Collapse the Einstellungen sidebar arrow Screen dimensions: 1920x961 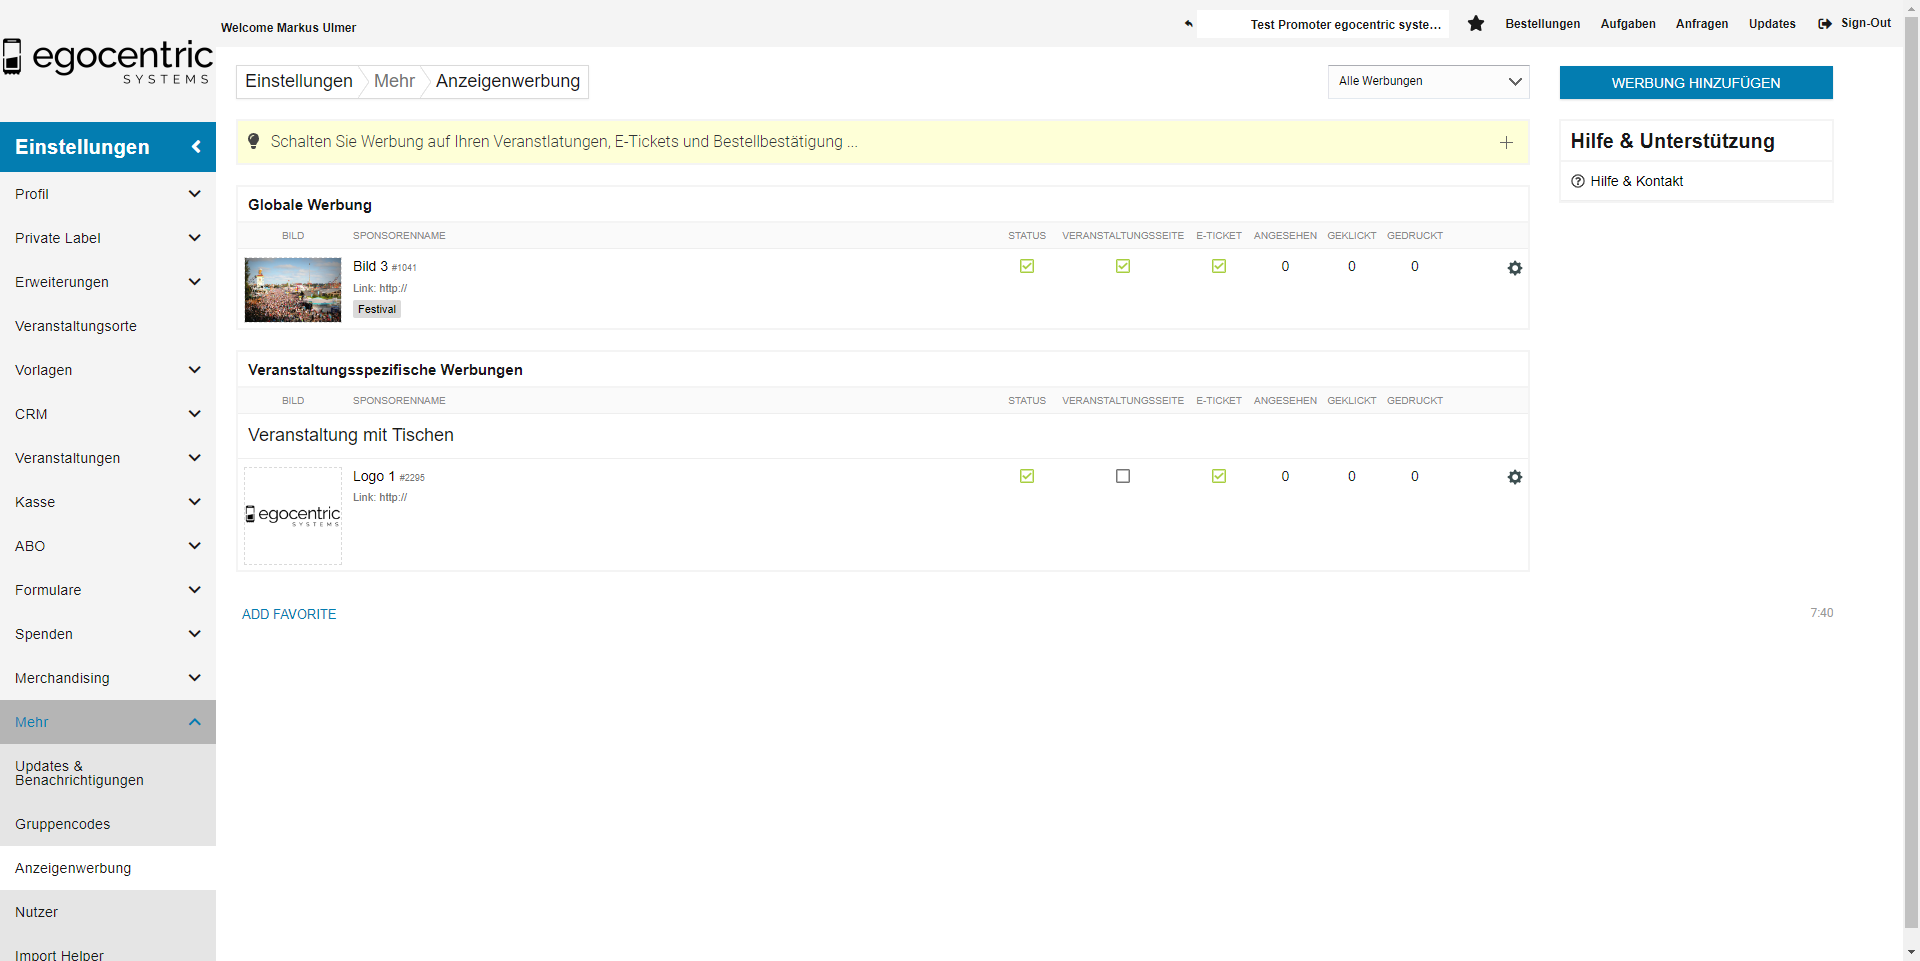click(x=196, y=147)
